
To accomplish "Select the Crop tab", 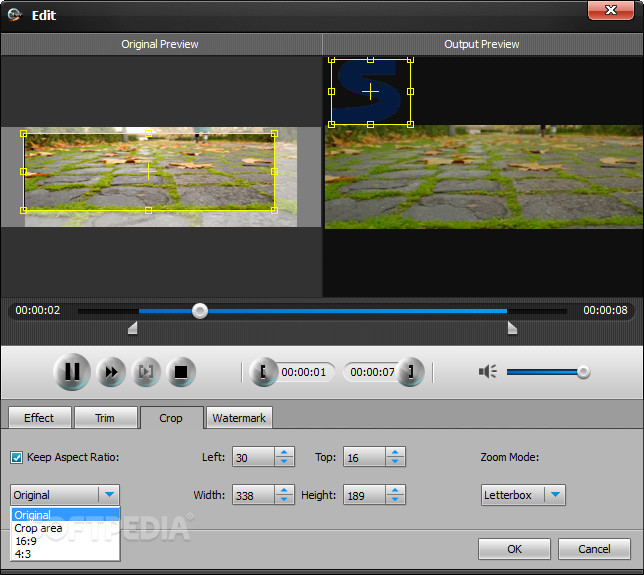I will pyautogui.click(x=171, y=418).
